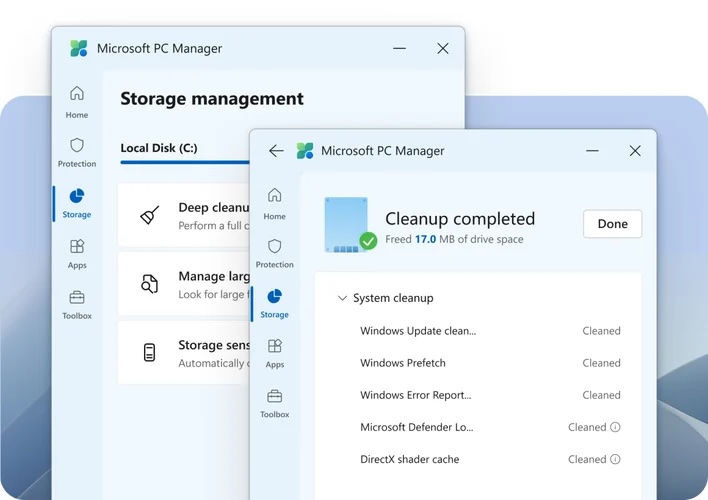Click info icon beside DirectX shader cache

tap(615, 459)
